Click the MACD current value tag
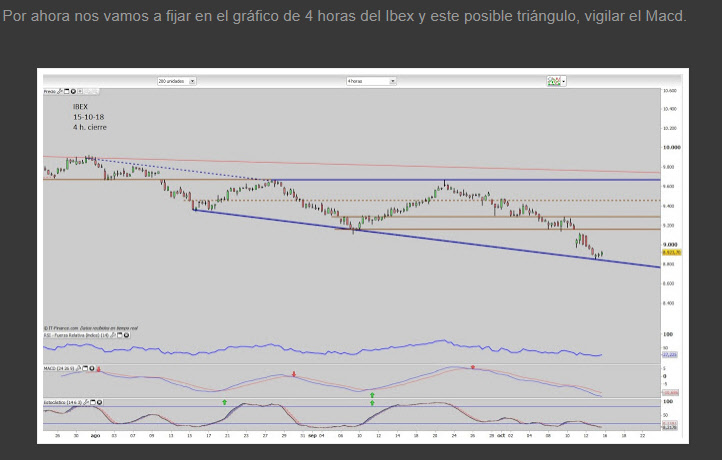This screenshot has height=460, width=722. click(670, 392)
